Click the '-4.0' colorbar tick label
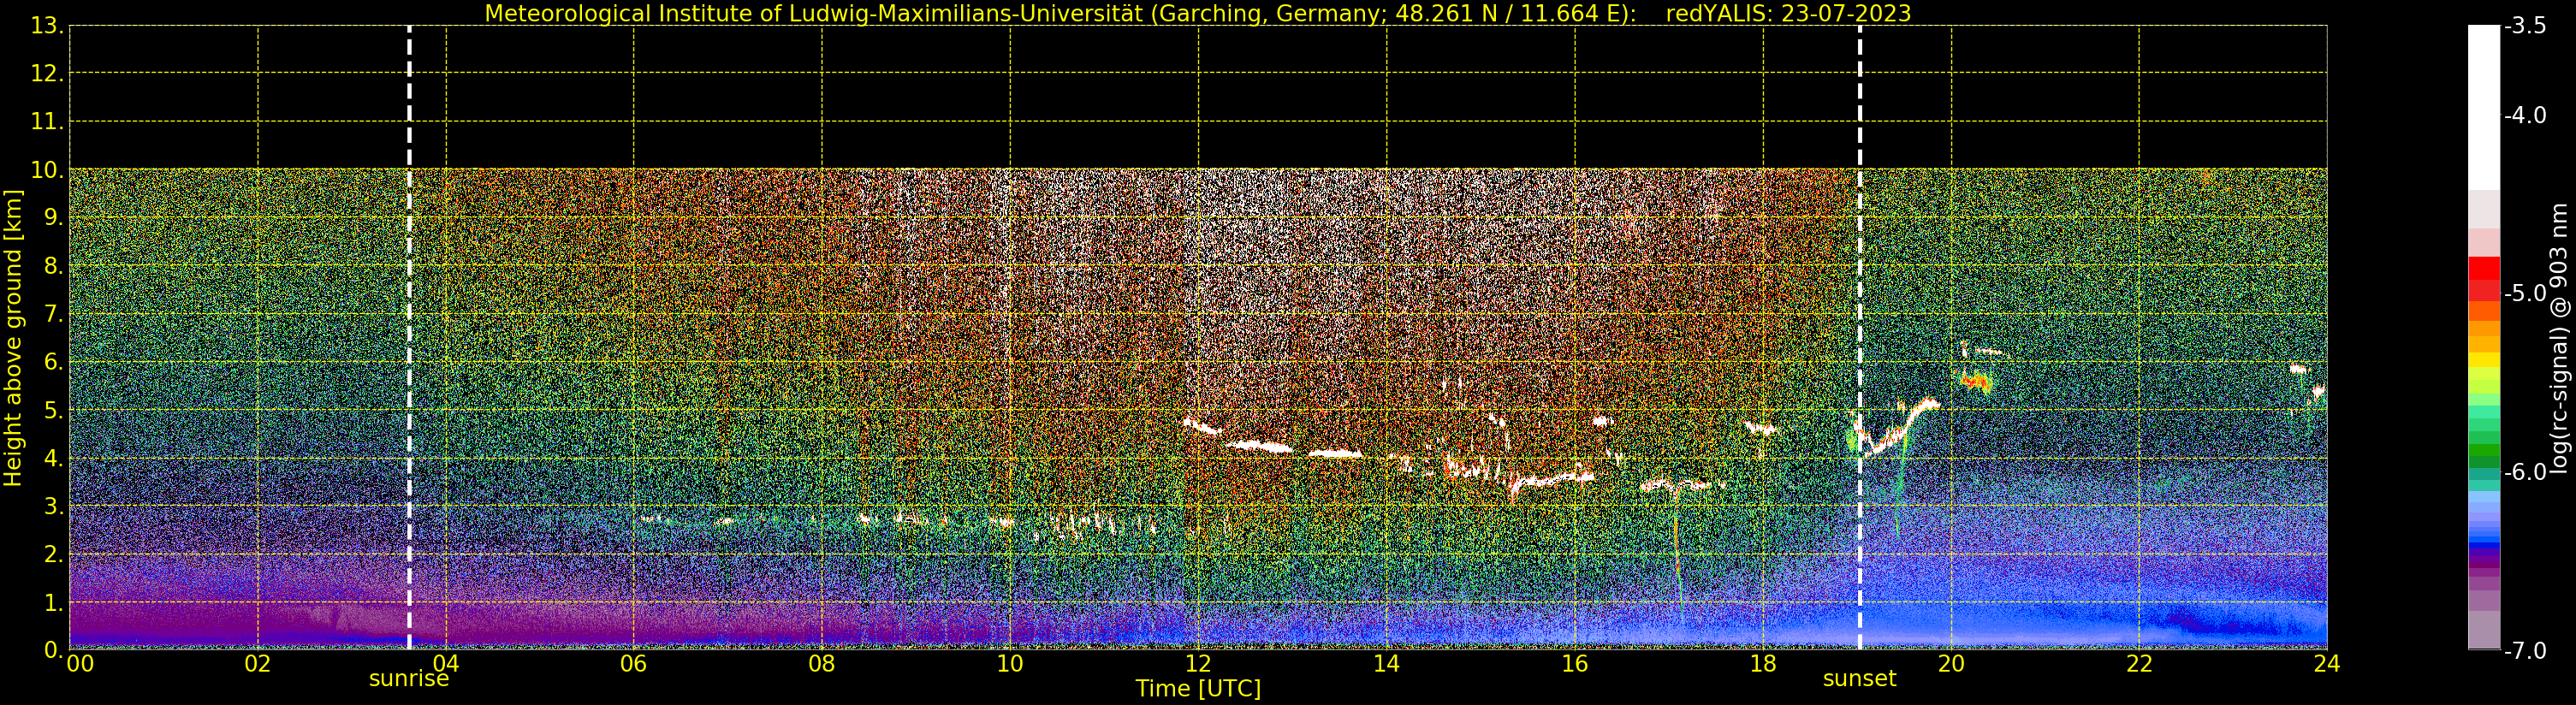 coord(2525,115)
